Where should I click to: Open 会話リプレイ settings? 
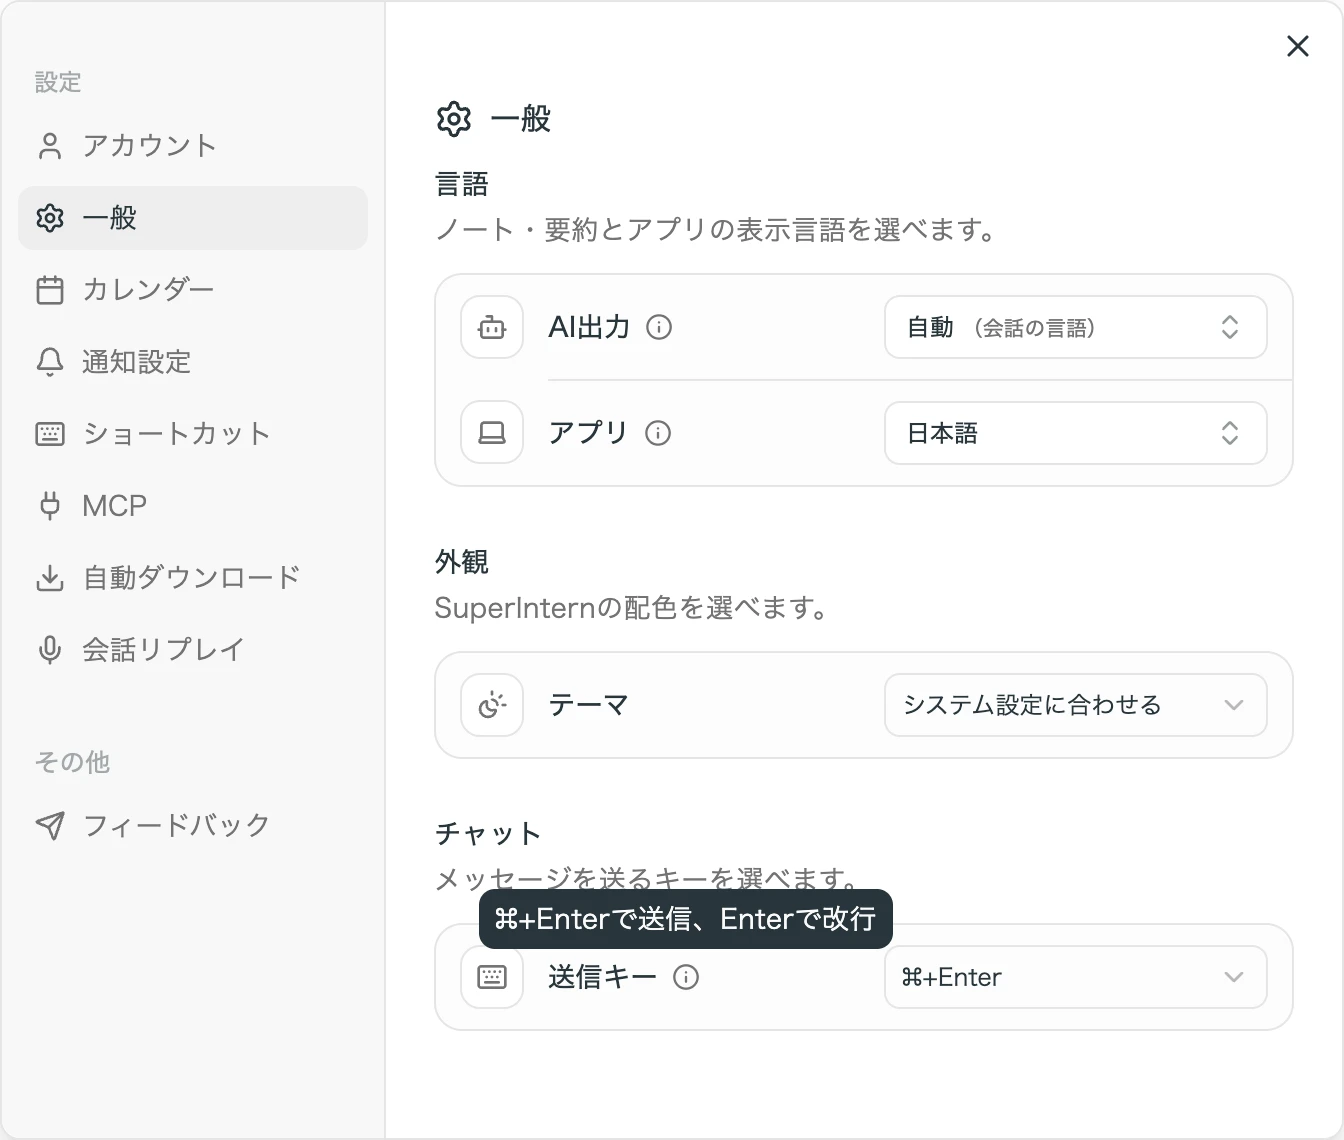pos(192,650)
